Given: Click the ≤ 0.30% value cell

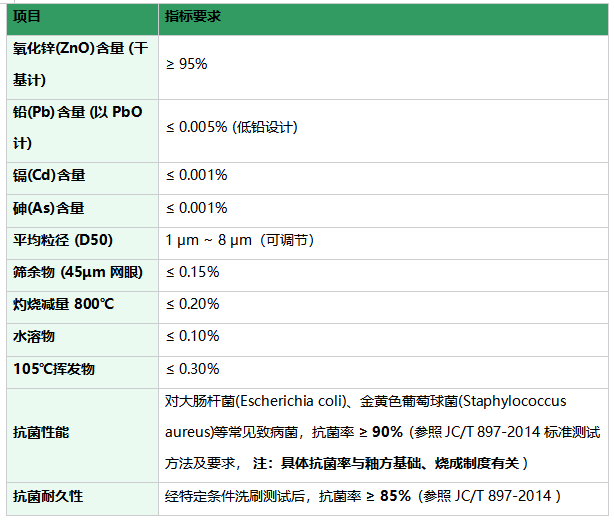Looking at the screenshot, I should click(x=383, y=372).
